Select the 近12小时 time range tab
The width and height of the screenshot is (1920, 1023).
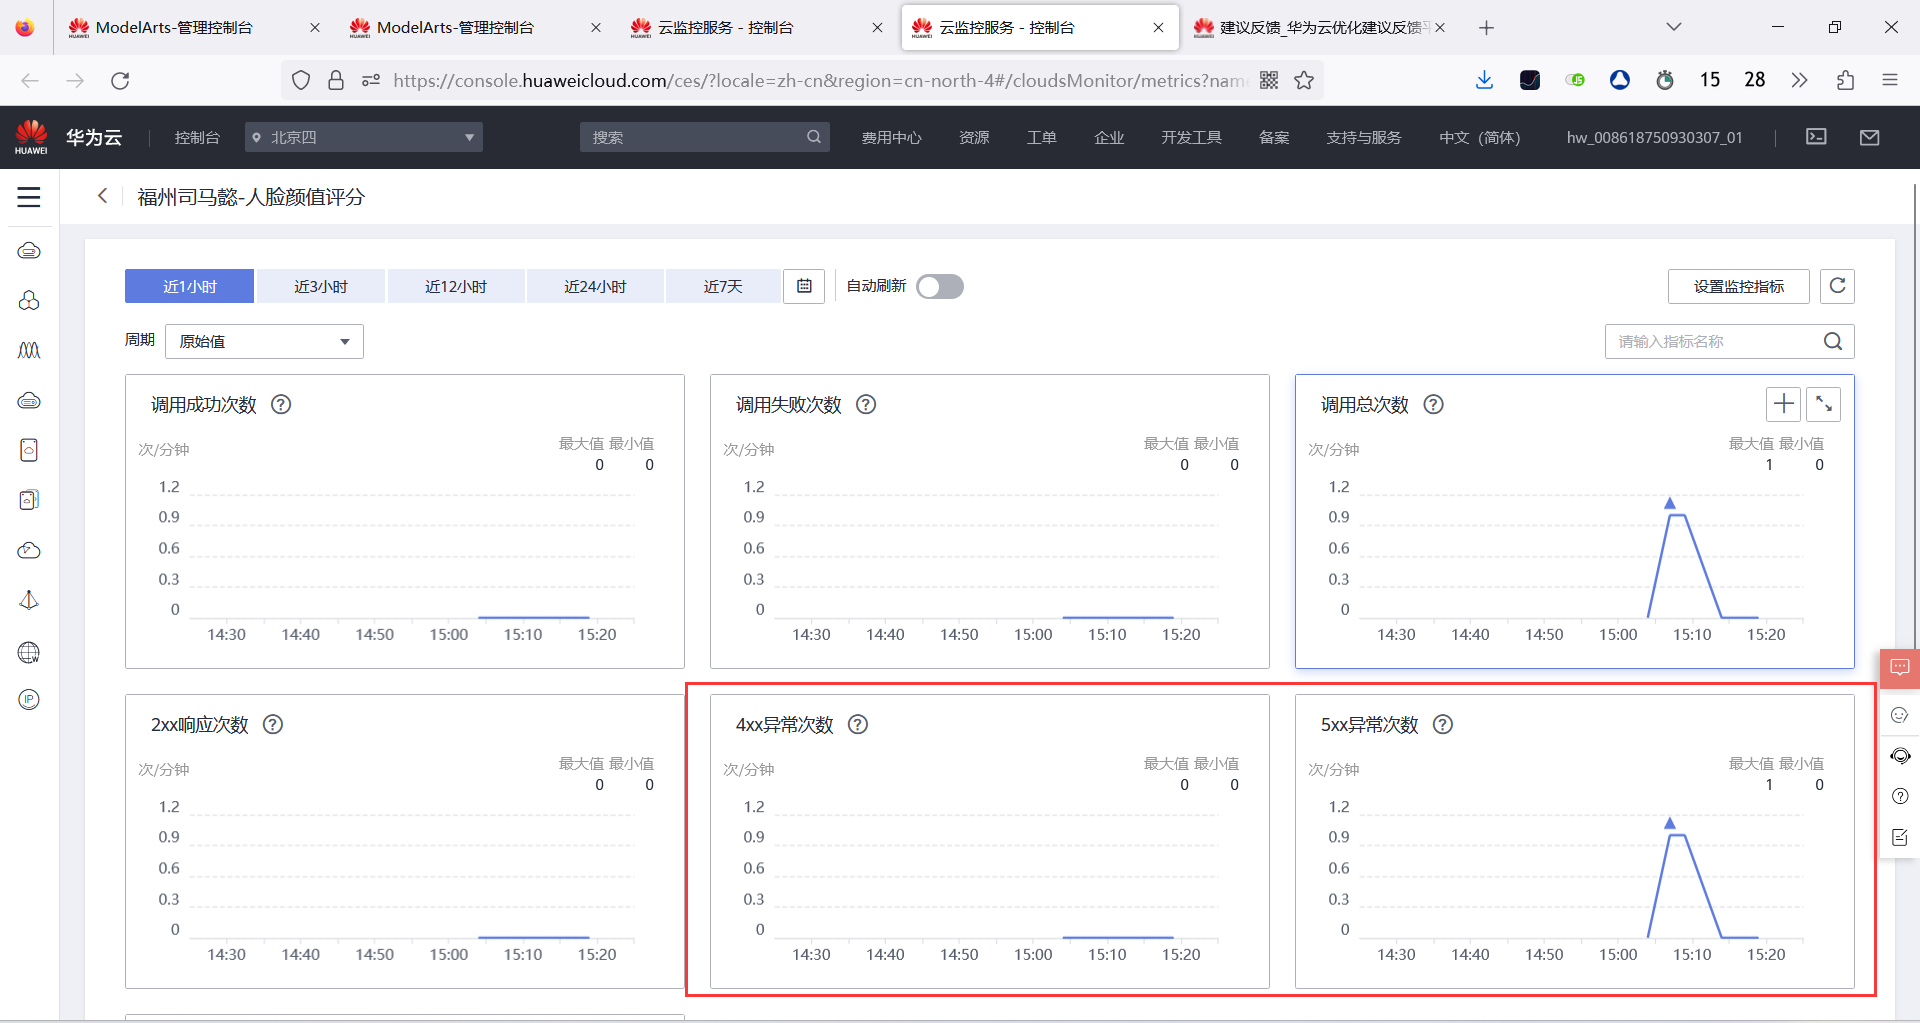pos(456,286)
